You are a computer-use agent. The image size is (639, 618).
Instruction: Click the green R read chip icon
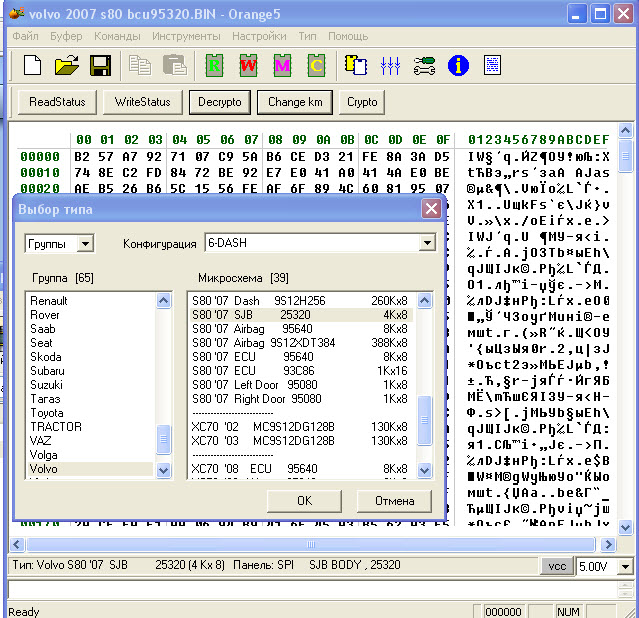pos(213,66)
